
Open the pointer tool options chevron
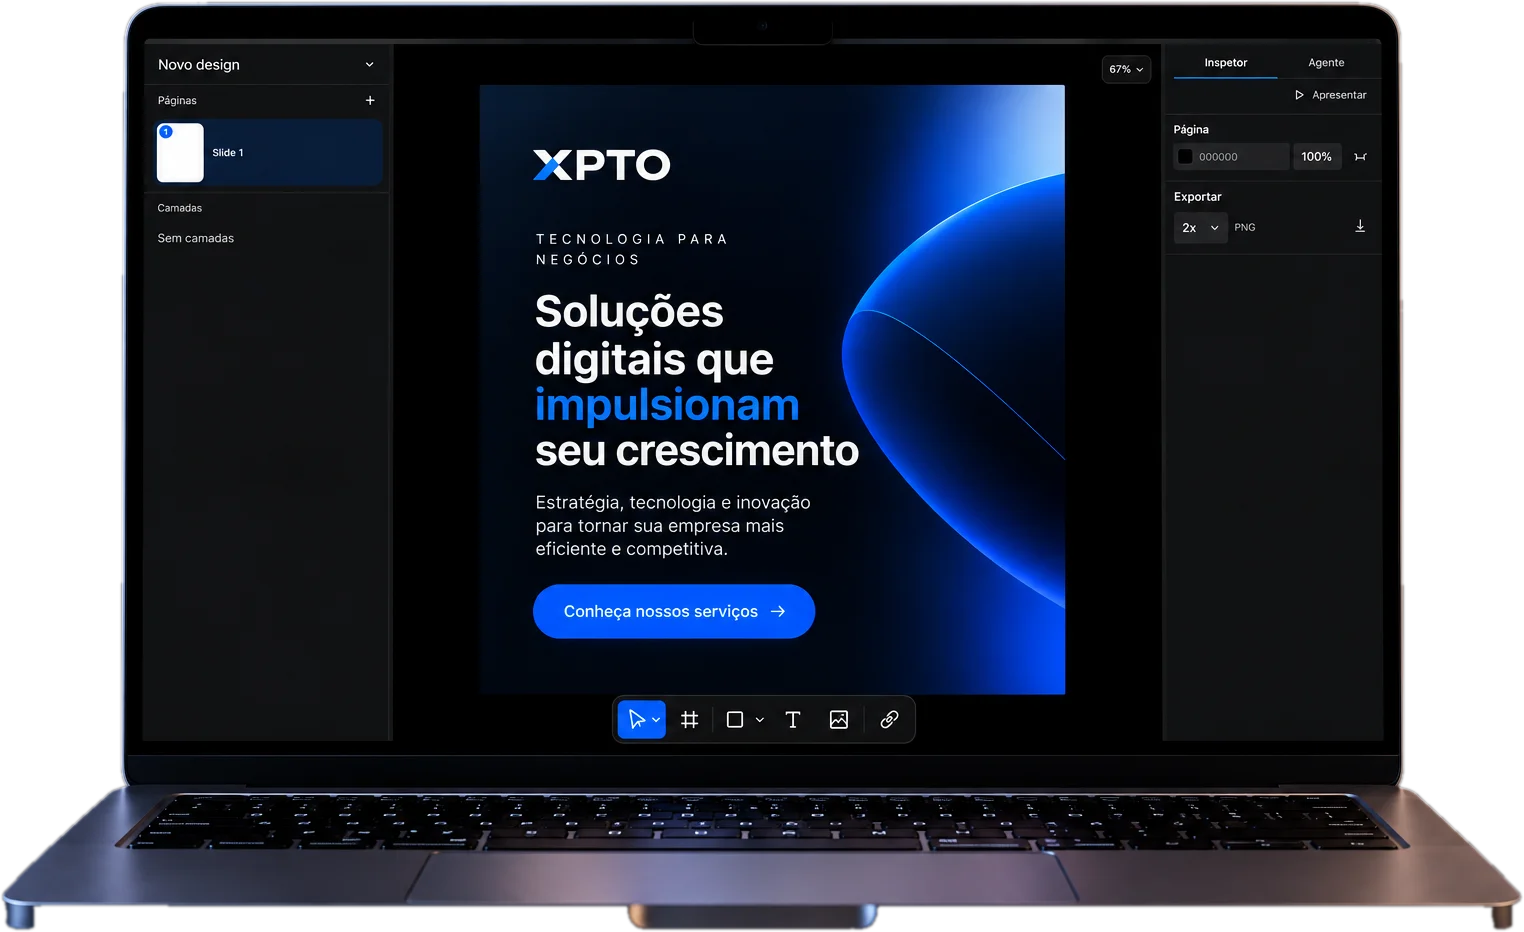656,720
